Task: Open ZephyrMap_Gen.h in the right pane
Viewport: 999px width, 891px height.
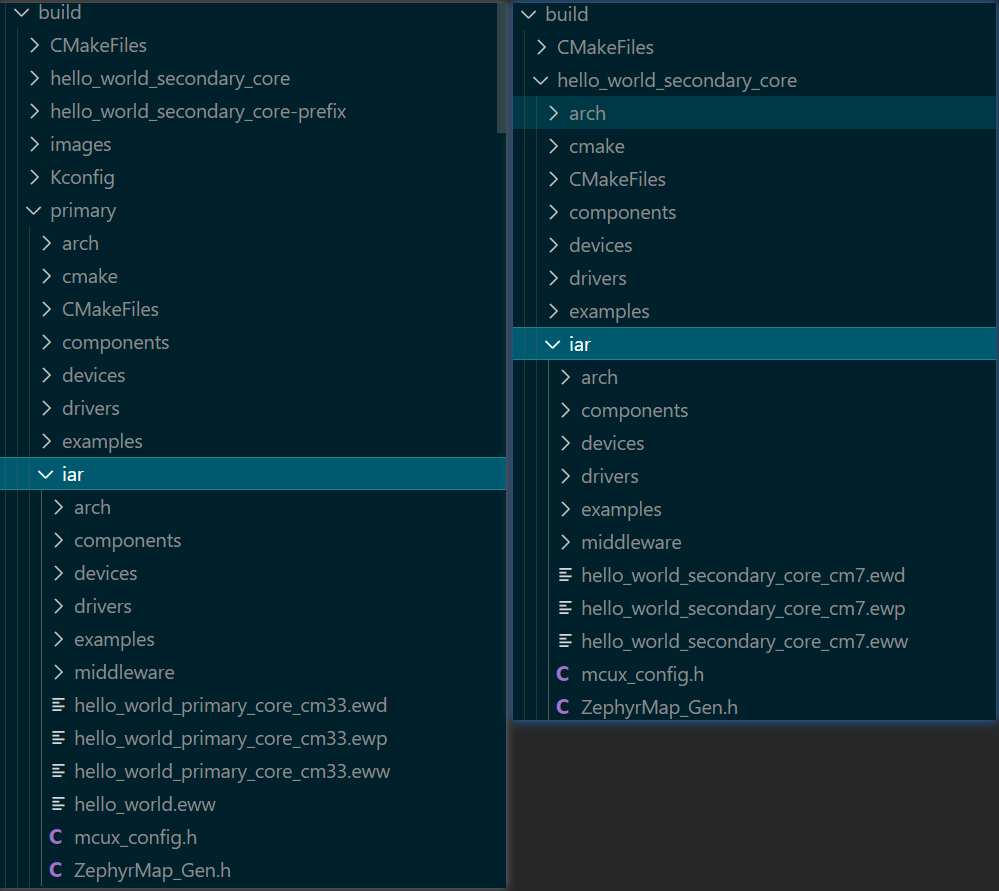Action: coord(660,706)
